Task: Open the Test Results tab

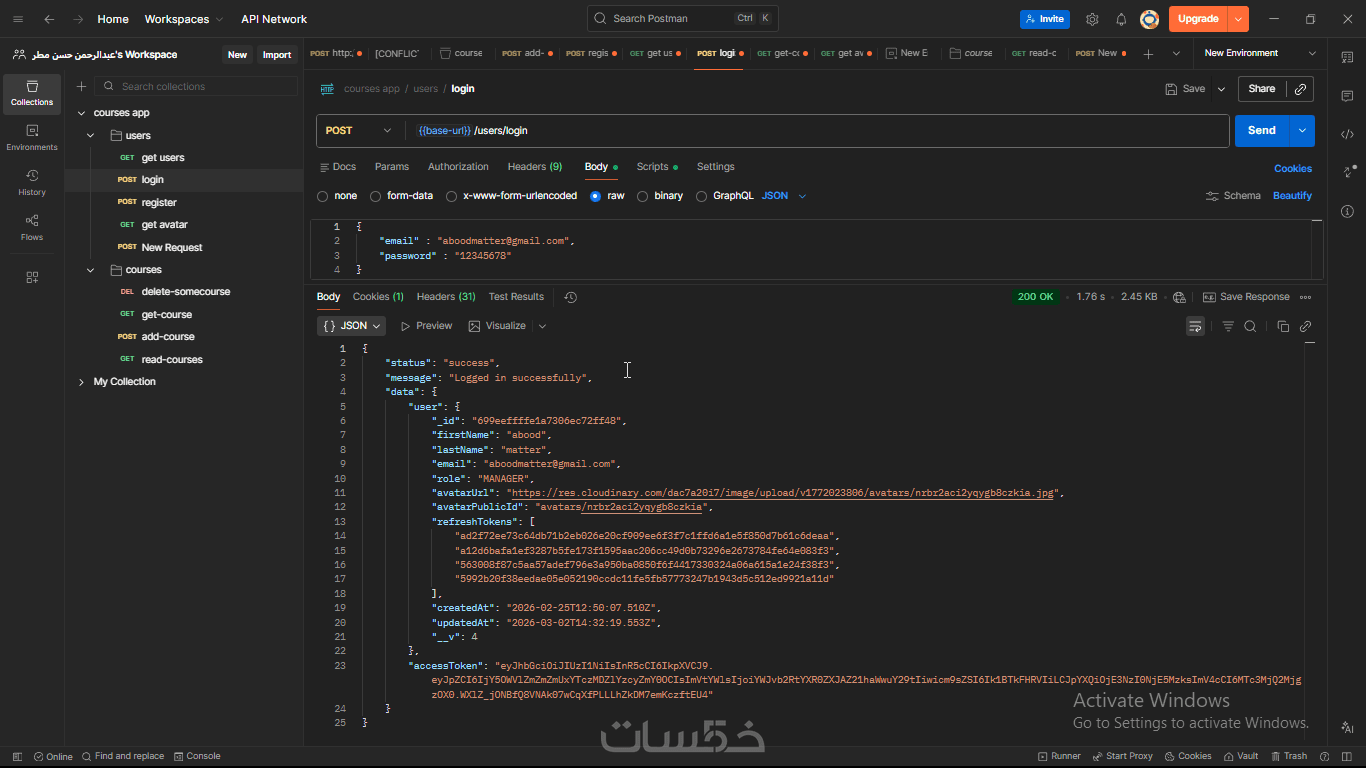Action: [x=516, y=297]
